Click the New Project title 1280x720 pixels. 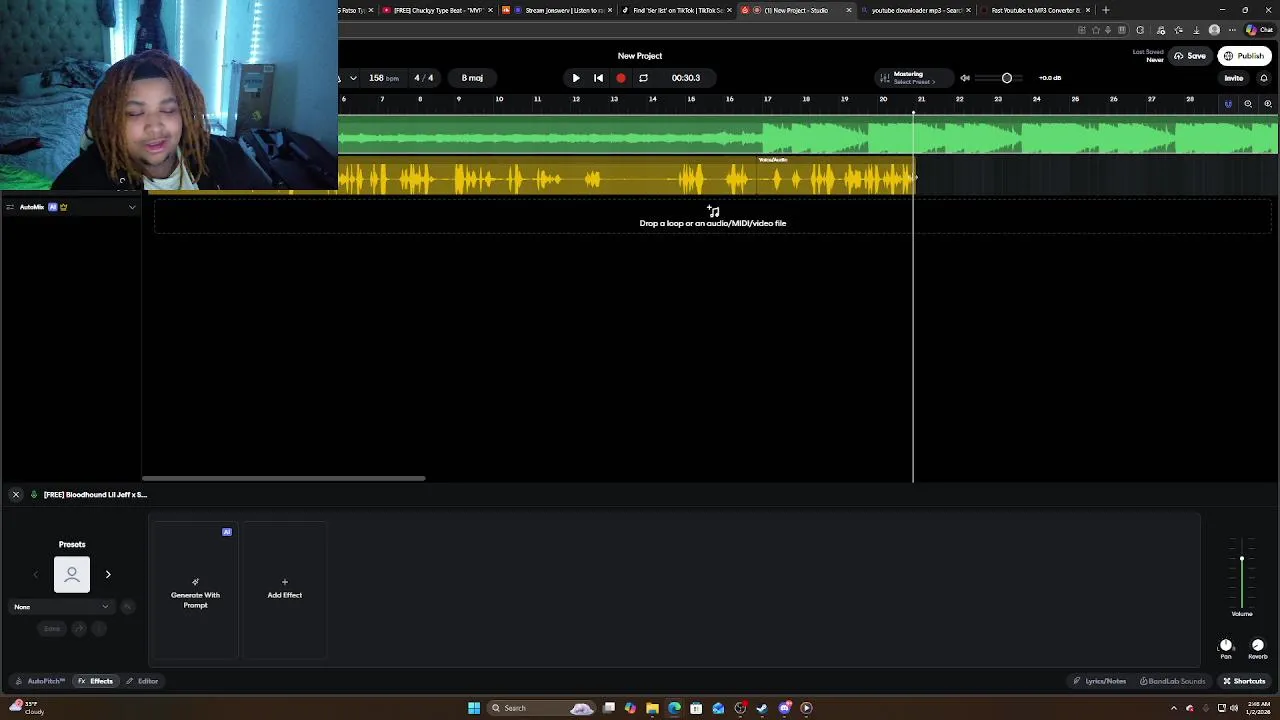640,56
